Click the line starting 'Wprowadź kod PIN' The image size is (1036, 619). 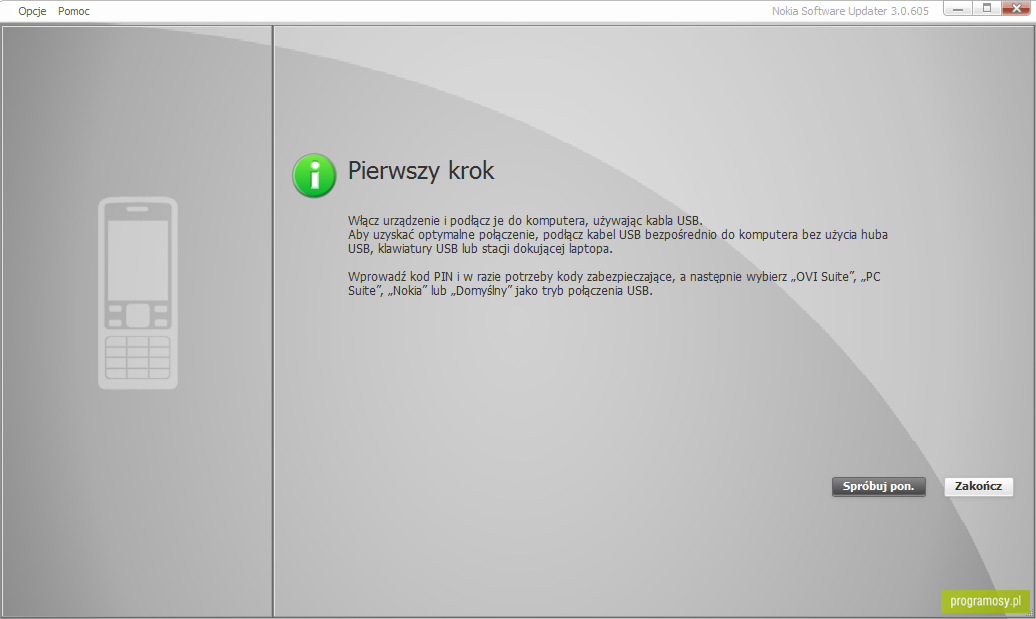point(614,277)
